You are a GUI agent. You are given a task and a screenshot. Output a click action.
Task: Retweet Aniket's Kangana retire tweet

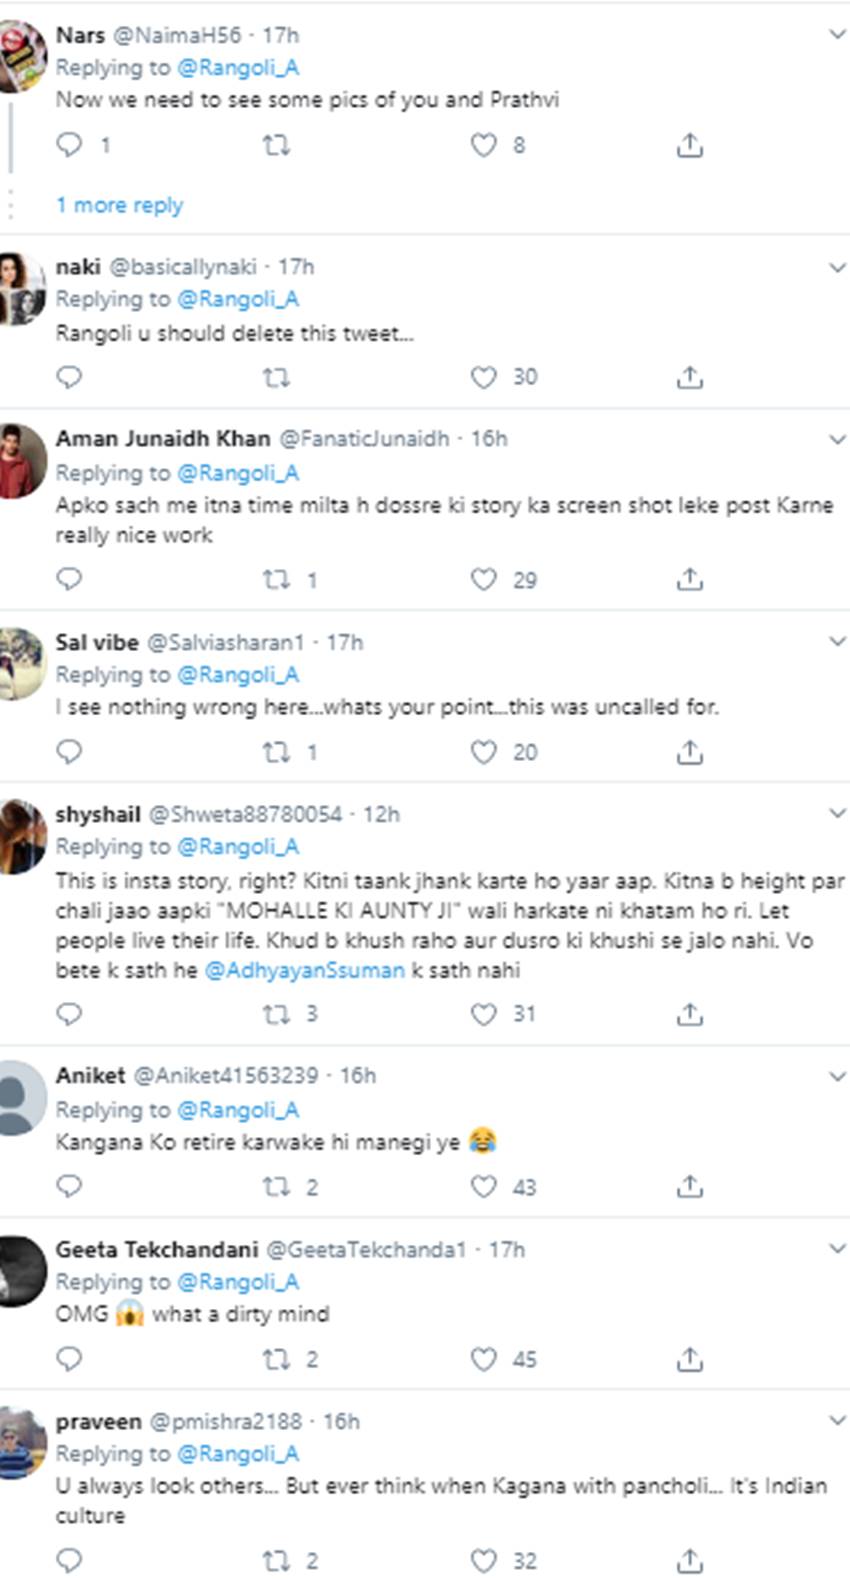pyautogui.click(x=276, y=1187)
